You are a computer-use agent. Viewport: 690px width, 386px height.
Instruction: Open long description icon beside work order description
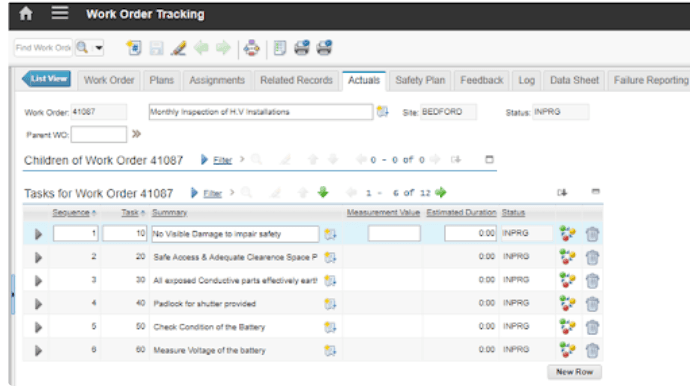click(382, 112)
